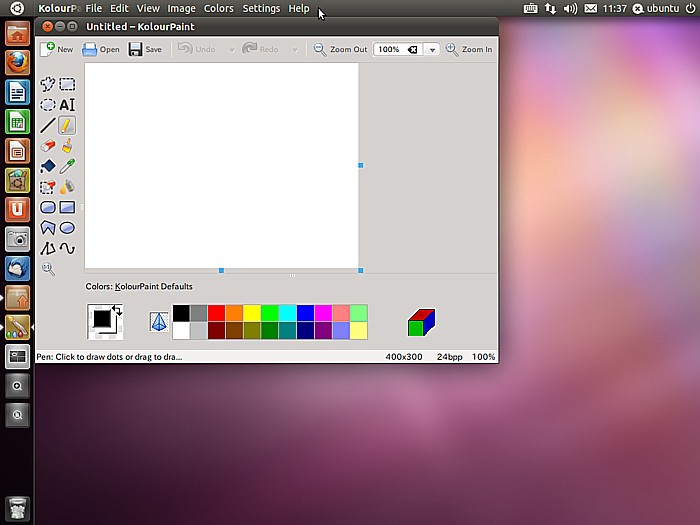Select the free-form selection tool

[x=48, y=84]
